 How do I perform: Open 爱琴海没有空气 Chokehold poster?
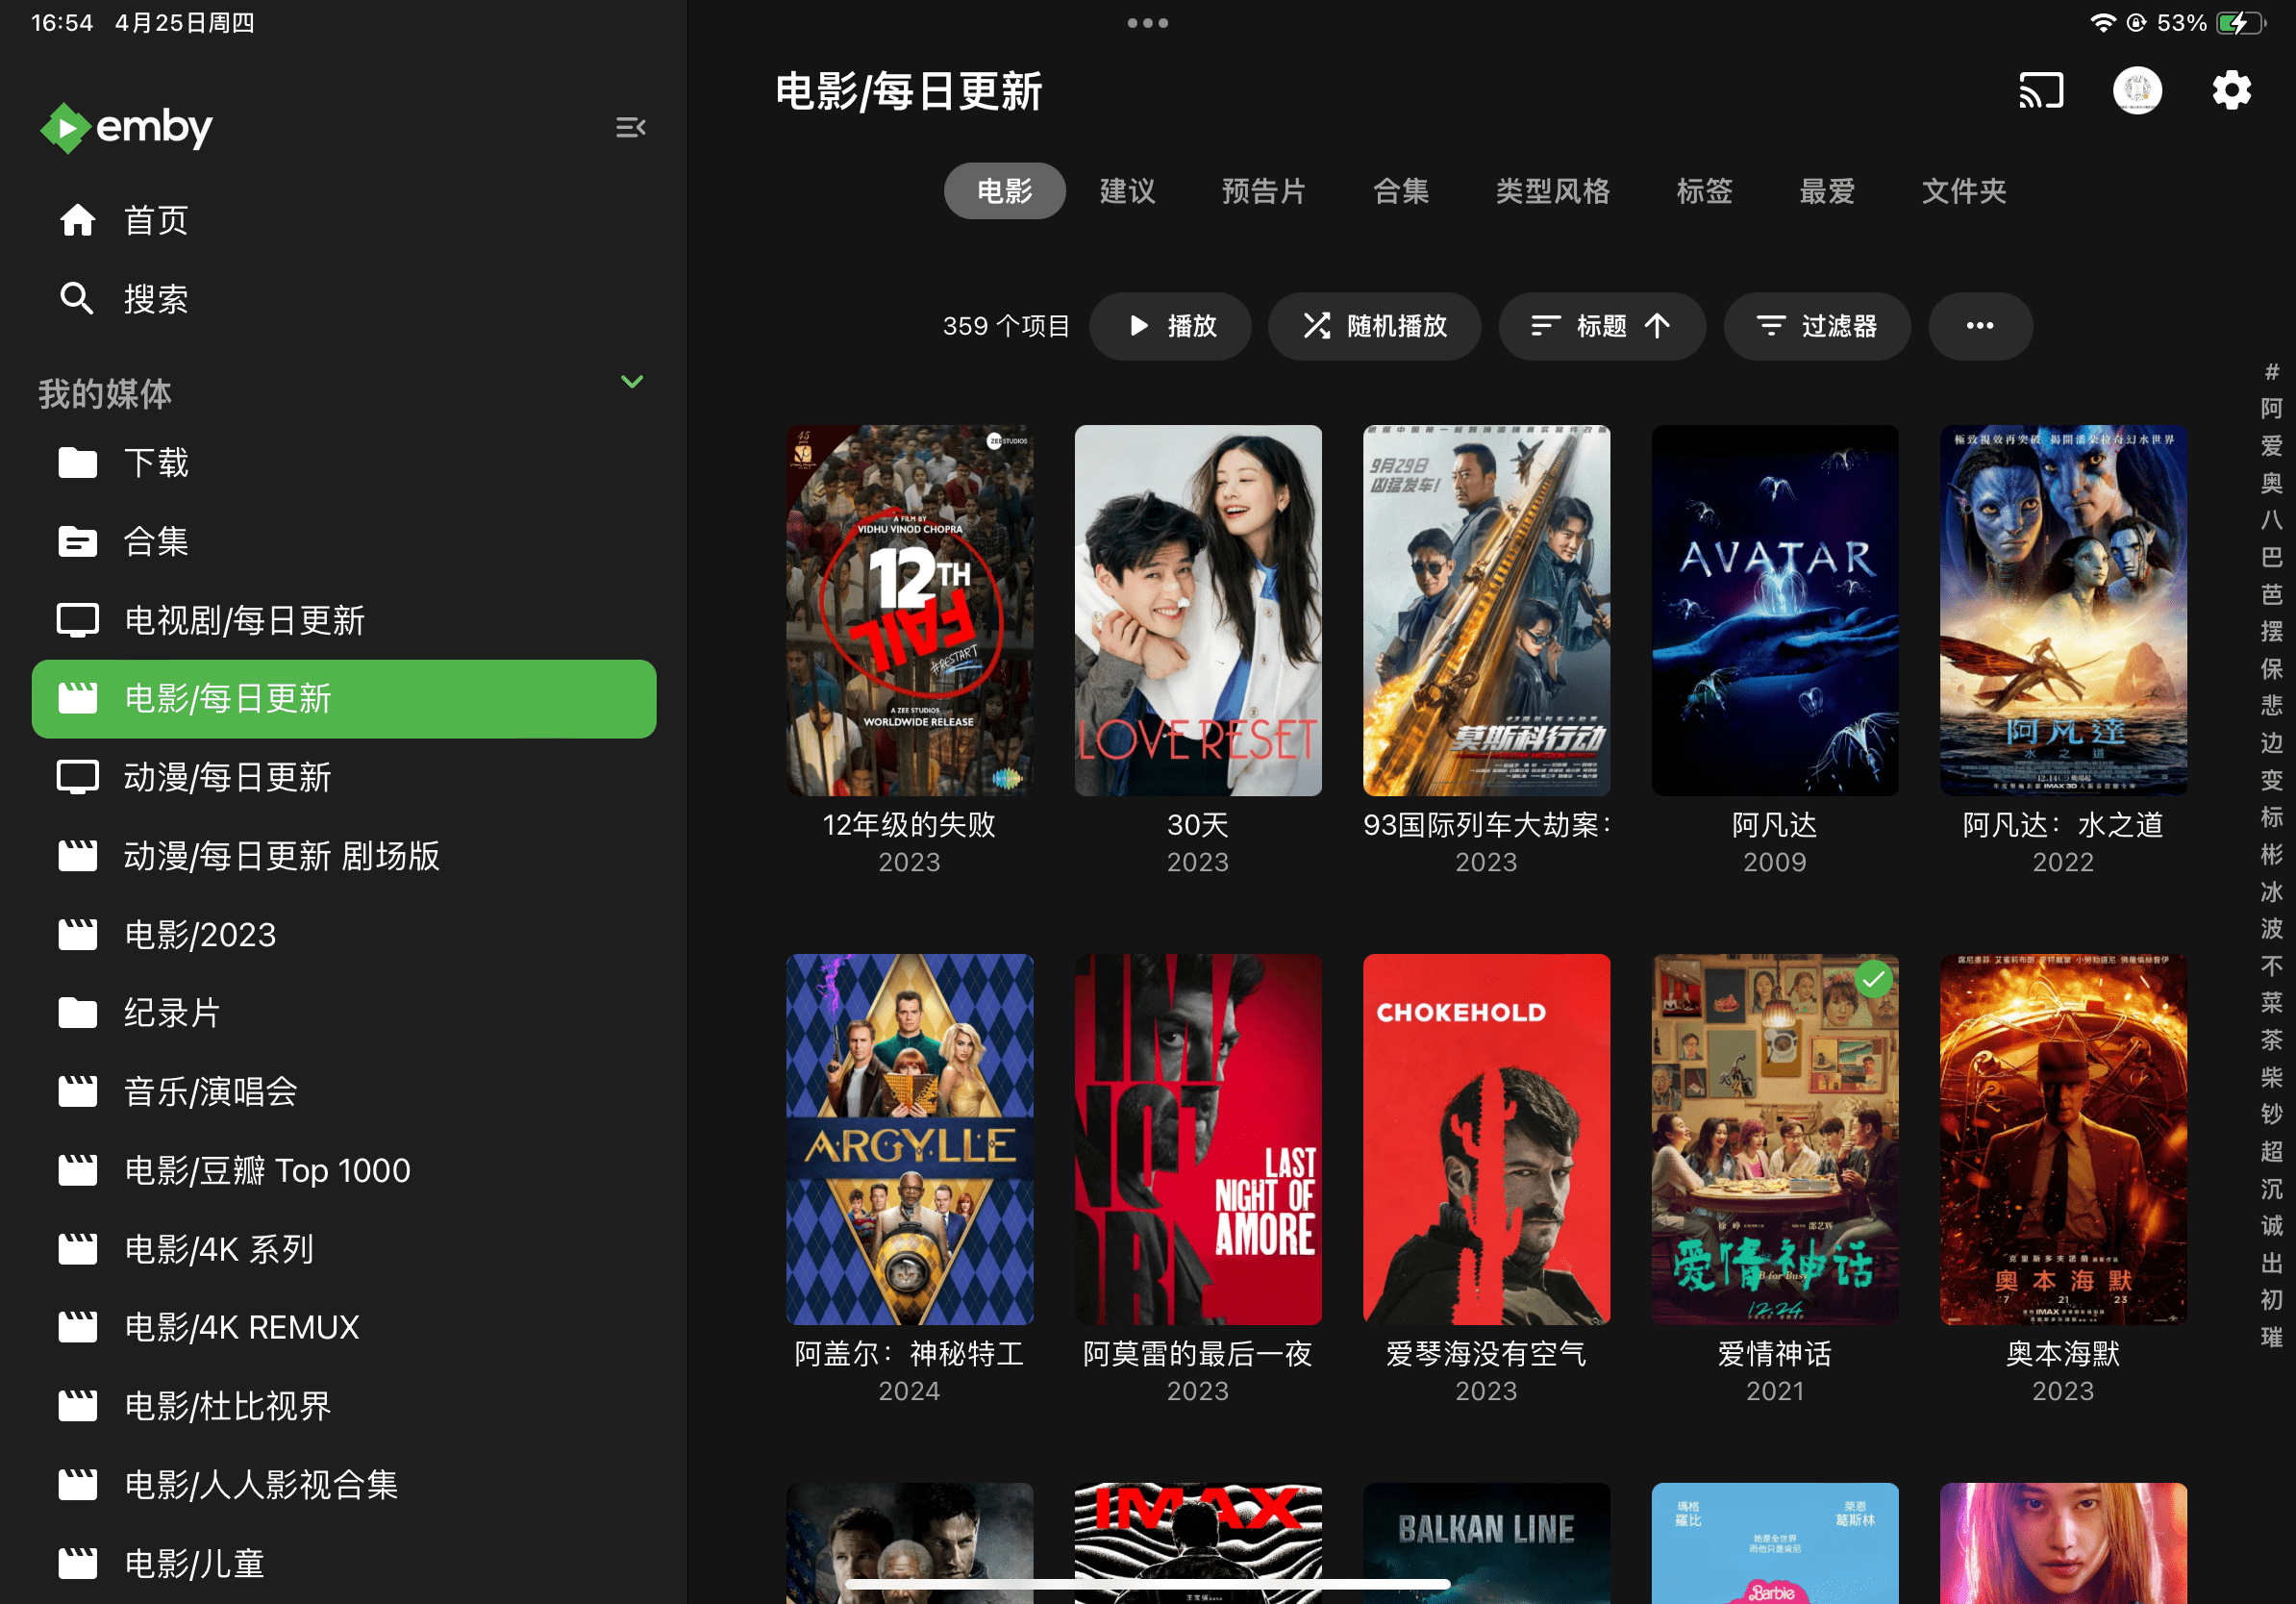tap(1486, 1140)
